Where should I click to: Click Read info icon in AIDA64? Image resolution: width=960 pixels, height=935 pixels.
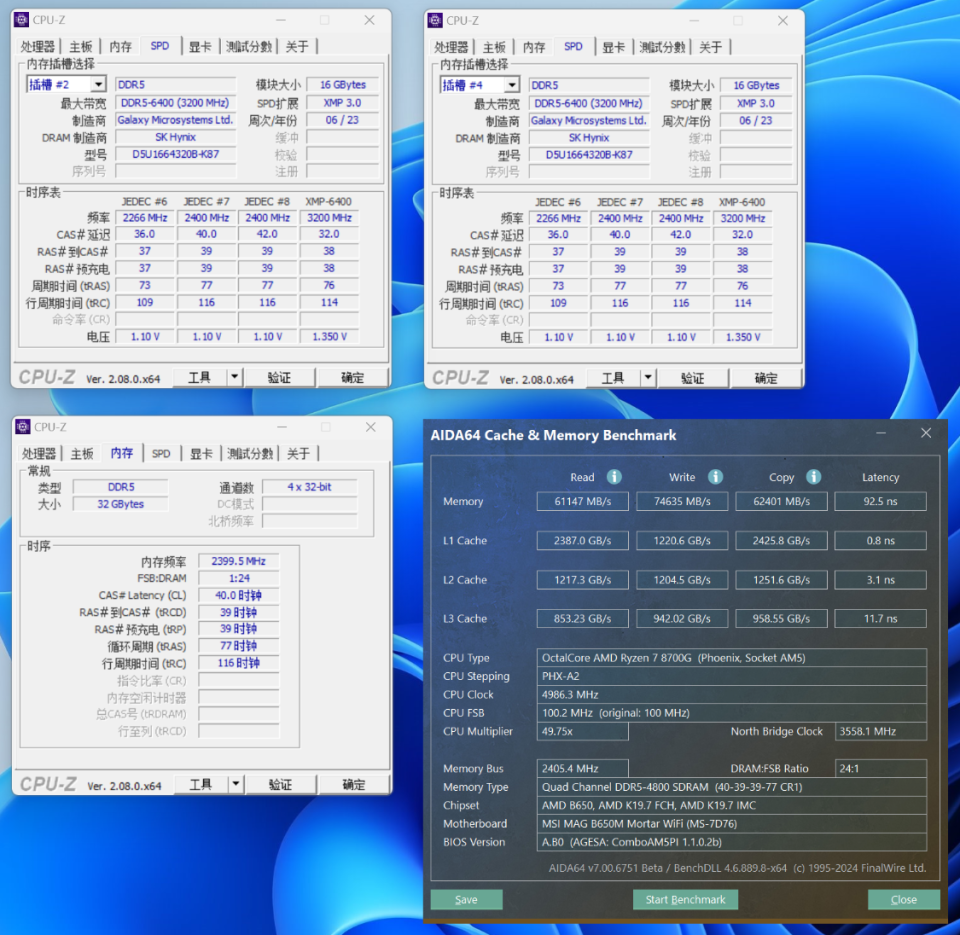coord(614,477)
